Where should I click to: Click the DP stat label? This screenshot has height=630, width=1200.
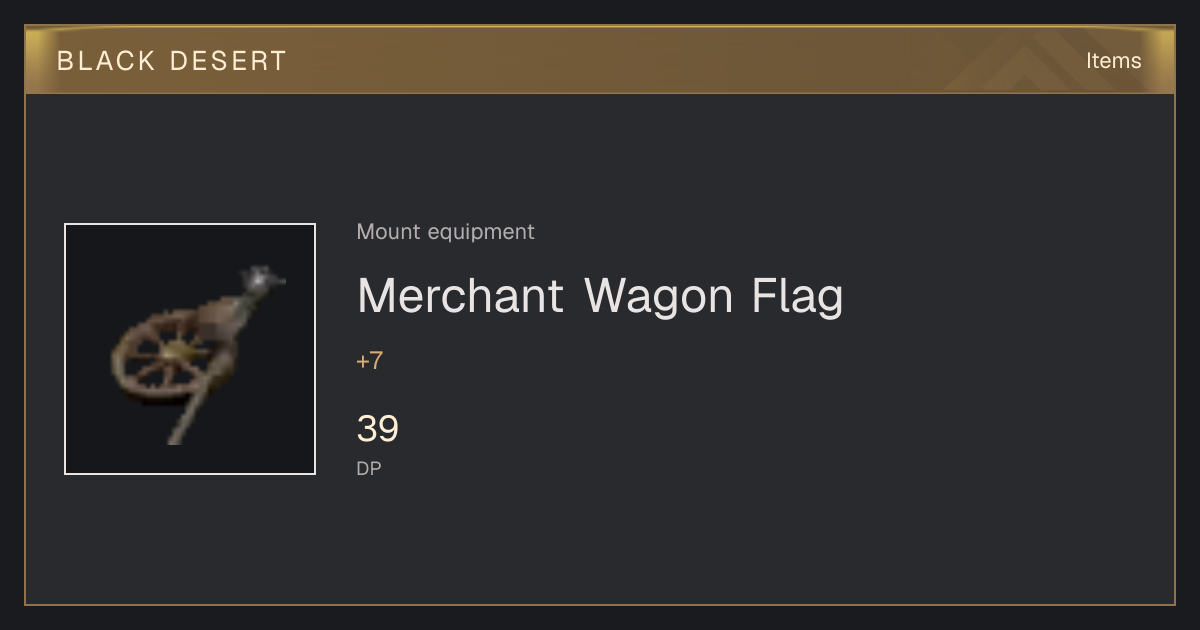(369, 468)
